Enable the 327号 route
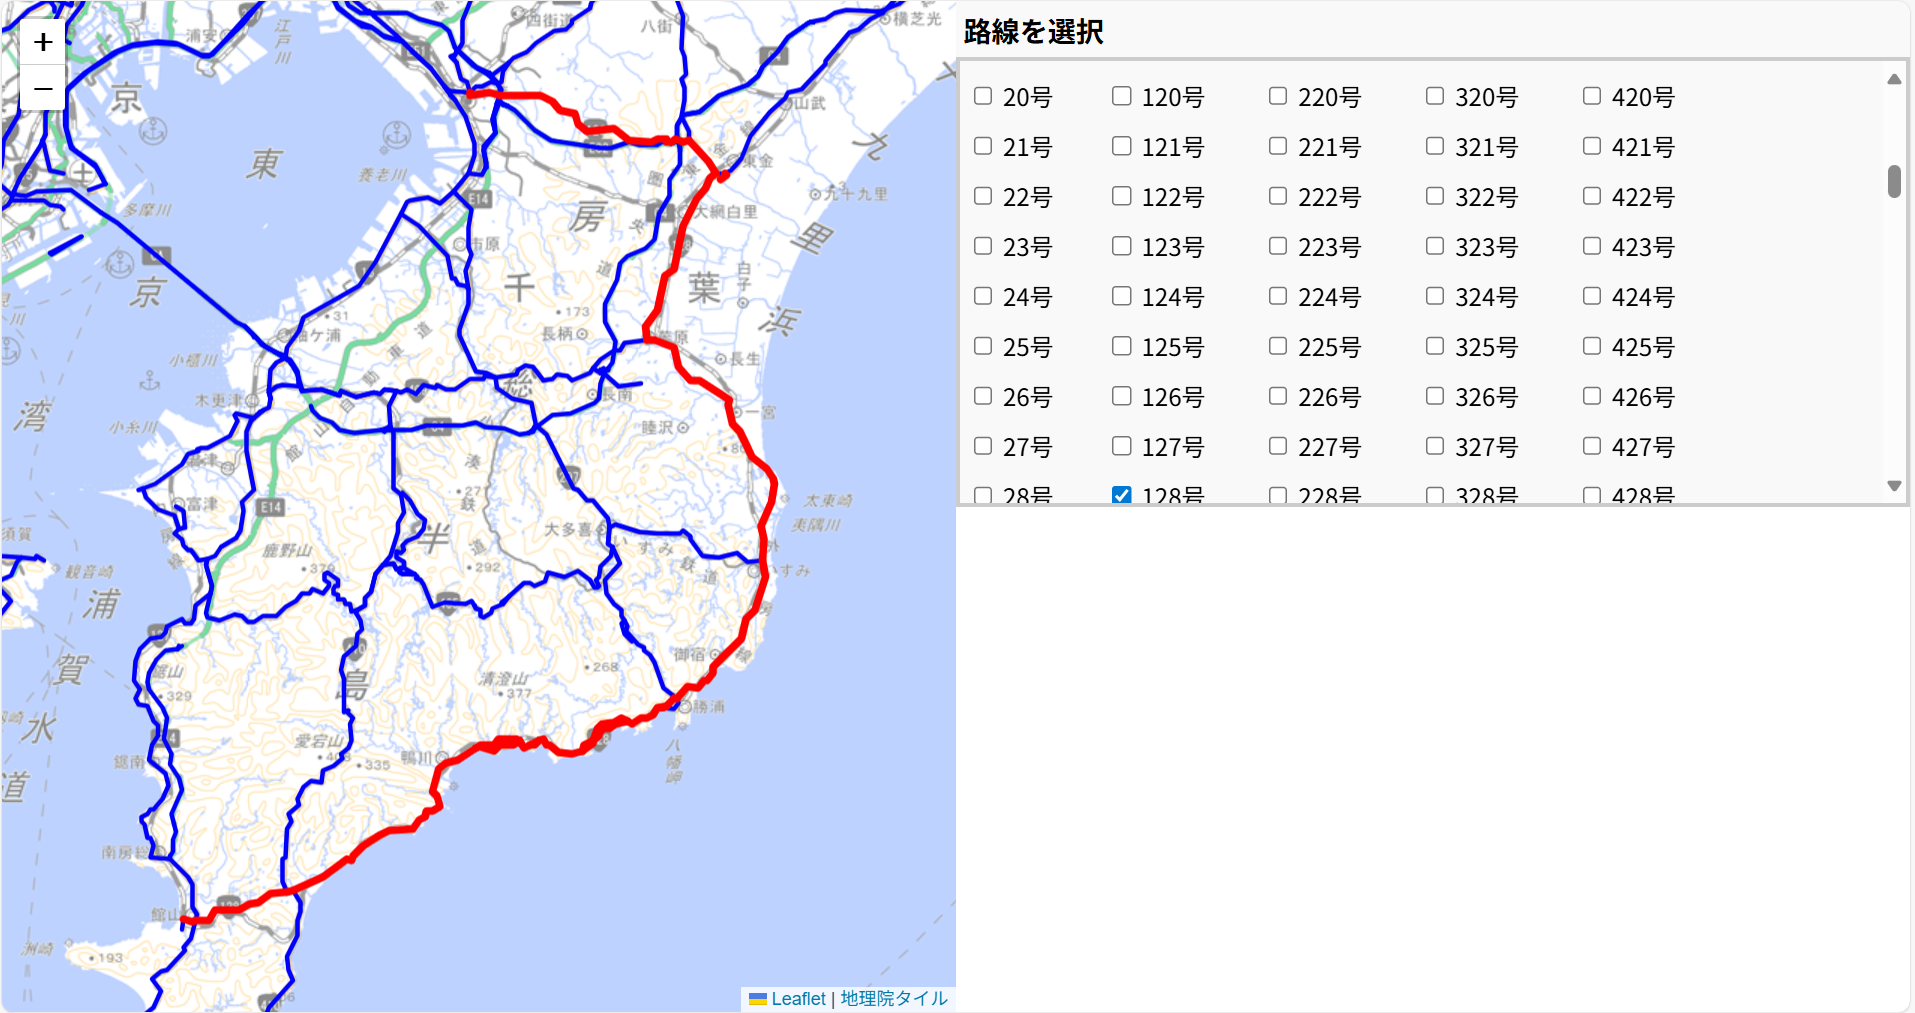Screen dimensions: 1915x1013 (x=1434, y=445)
